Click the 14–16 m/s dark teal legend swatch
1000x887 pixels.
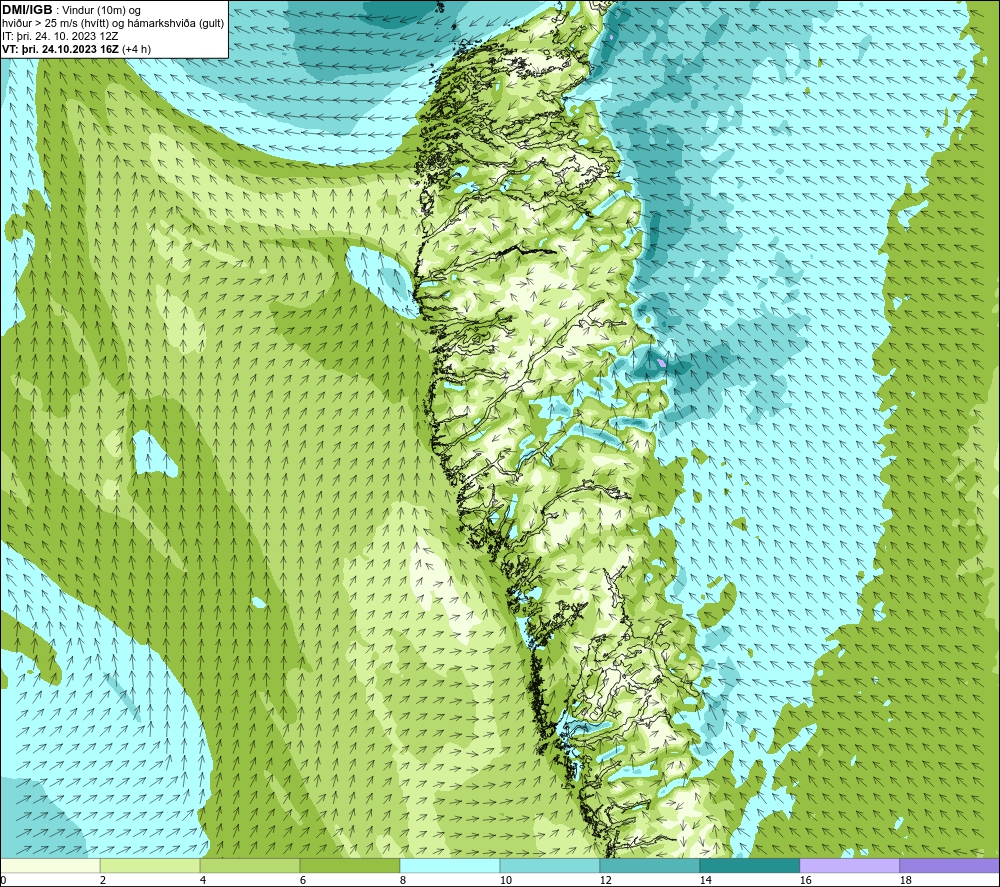[x=749, y=865]
